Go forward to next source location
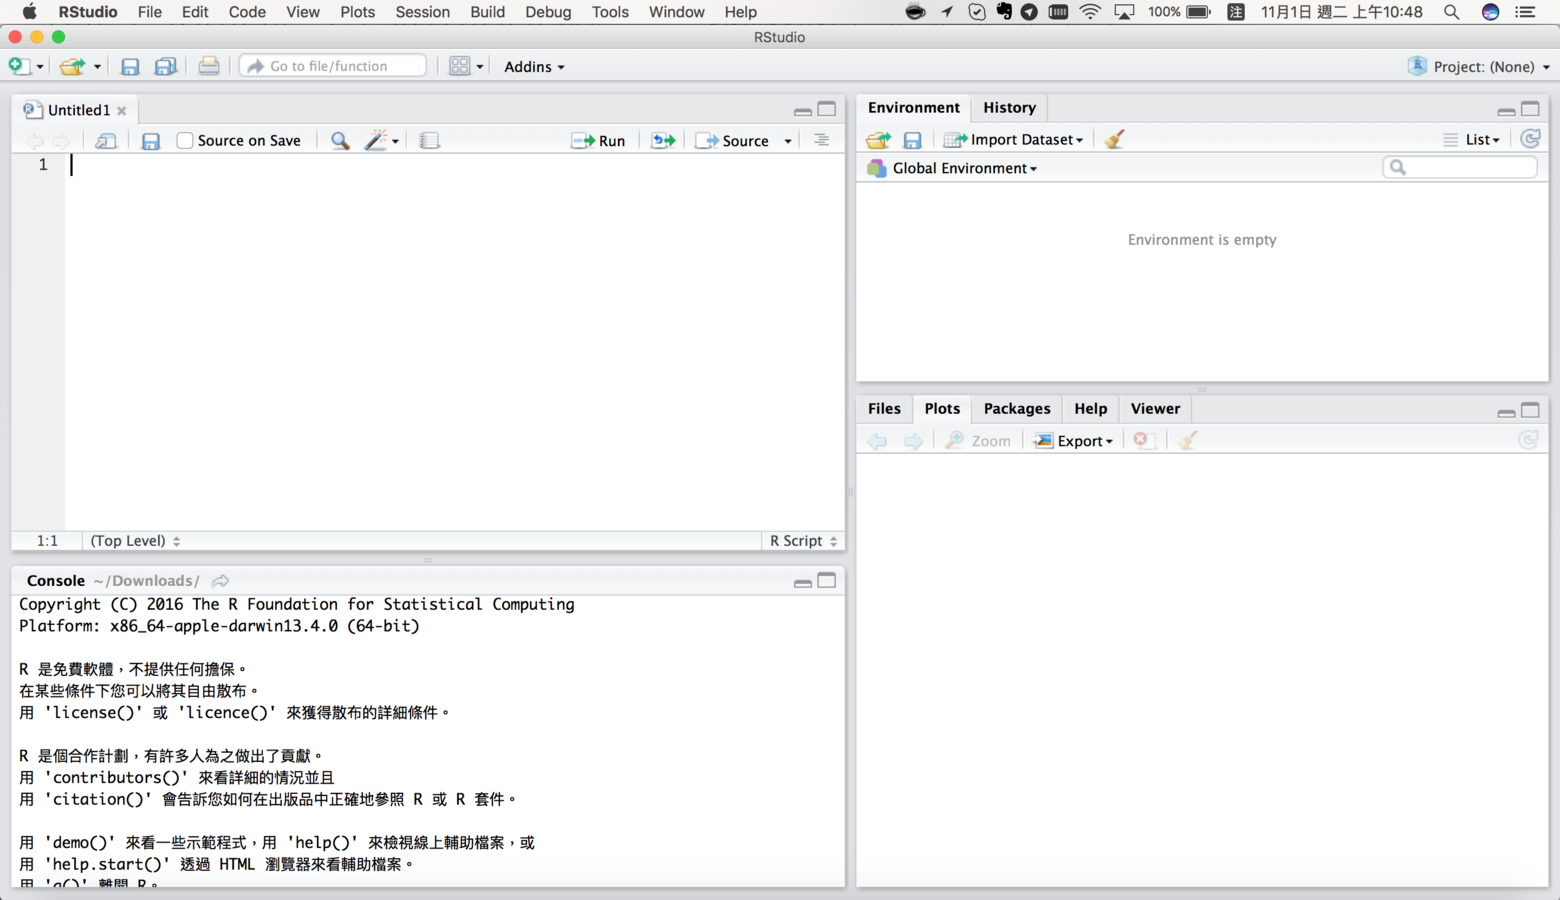1560x900 pixels. [x=61, y=141]
